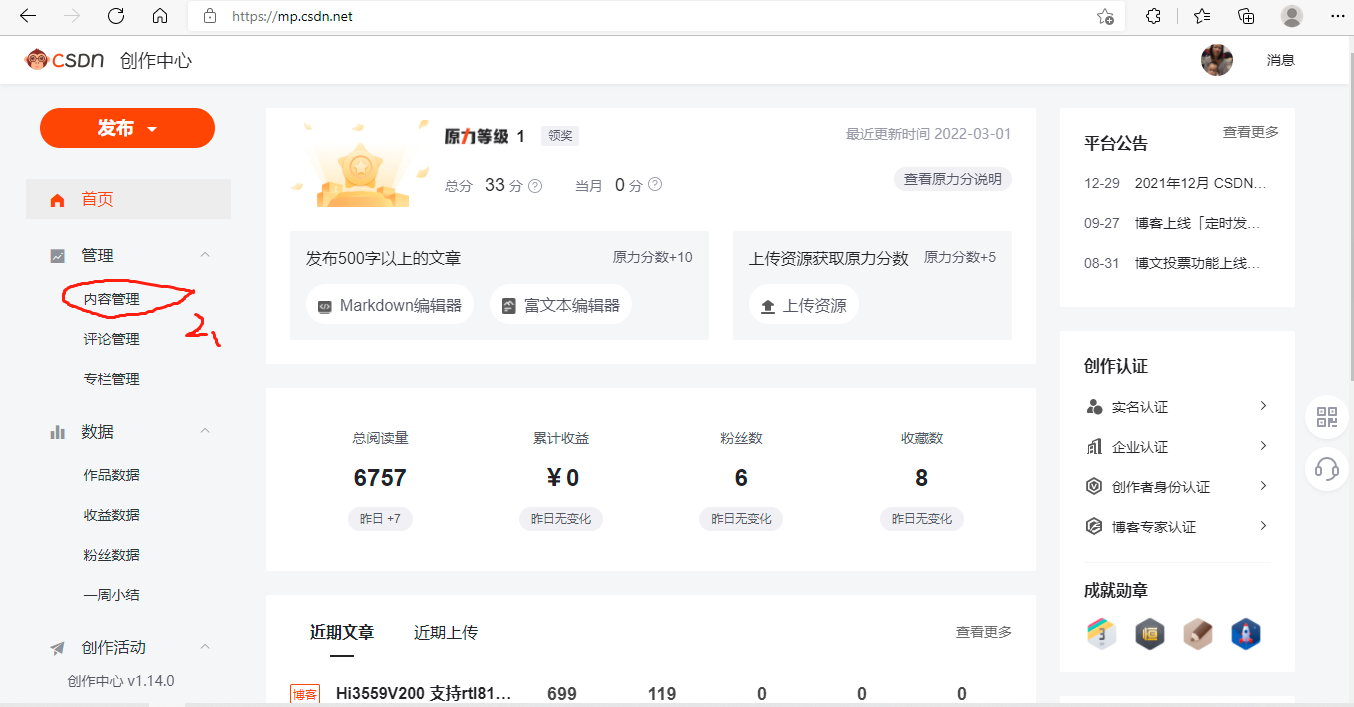Viewport: 1354px width, 707px height.
Task: Expand 创作者身份认证 right arrow
Action: tap(1263, 486)
